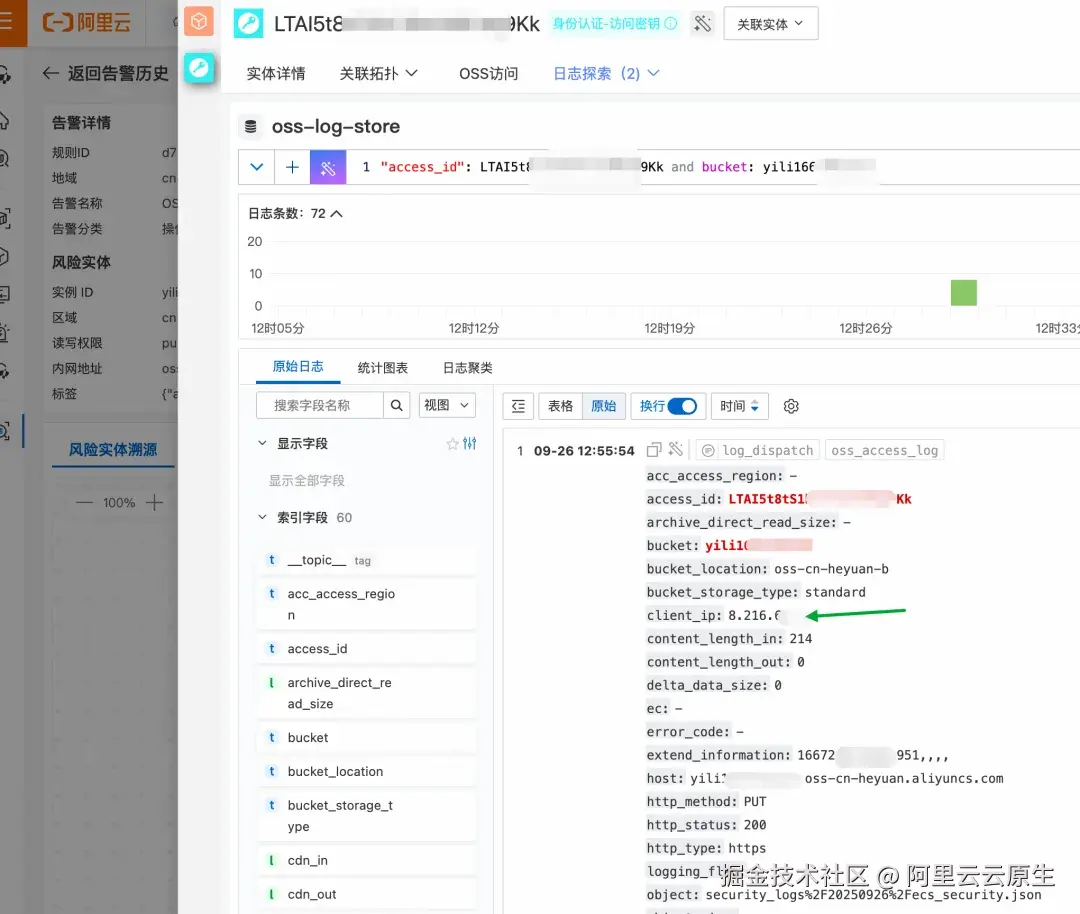Select the cdn_in field
Viewport: 1080px width, 914px height.
pyautogui.click(x=366, y=860)
